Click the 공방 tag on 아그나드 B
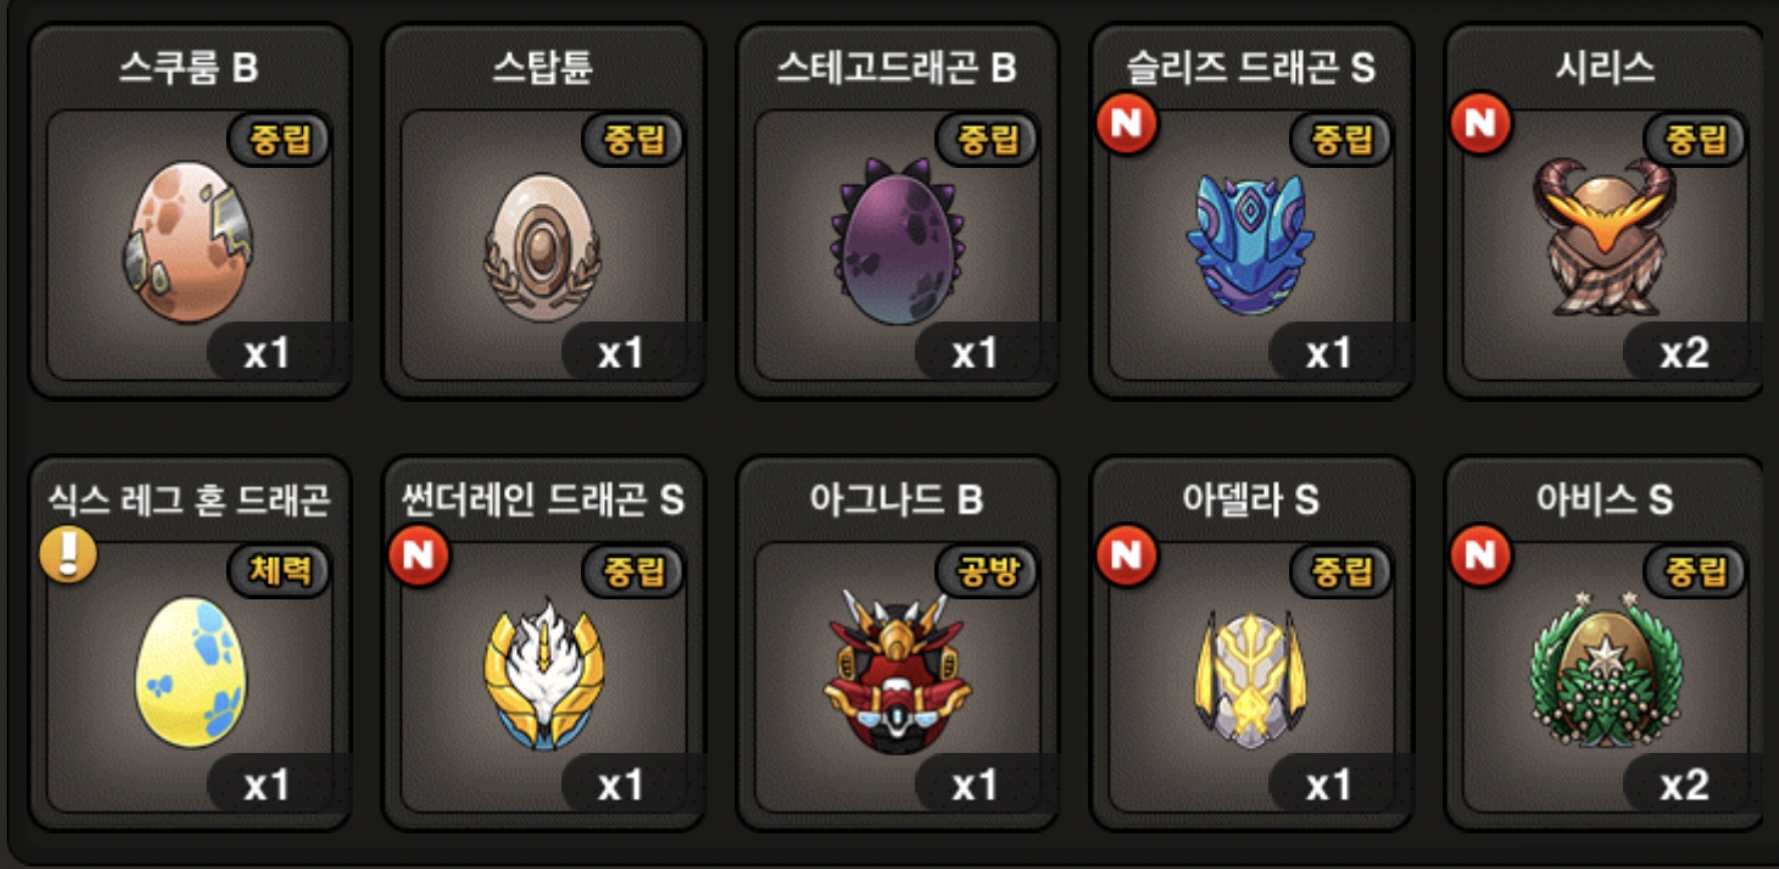The width and height of the screenshot is (1779, 869). click(987, 571)
